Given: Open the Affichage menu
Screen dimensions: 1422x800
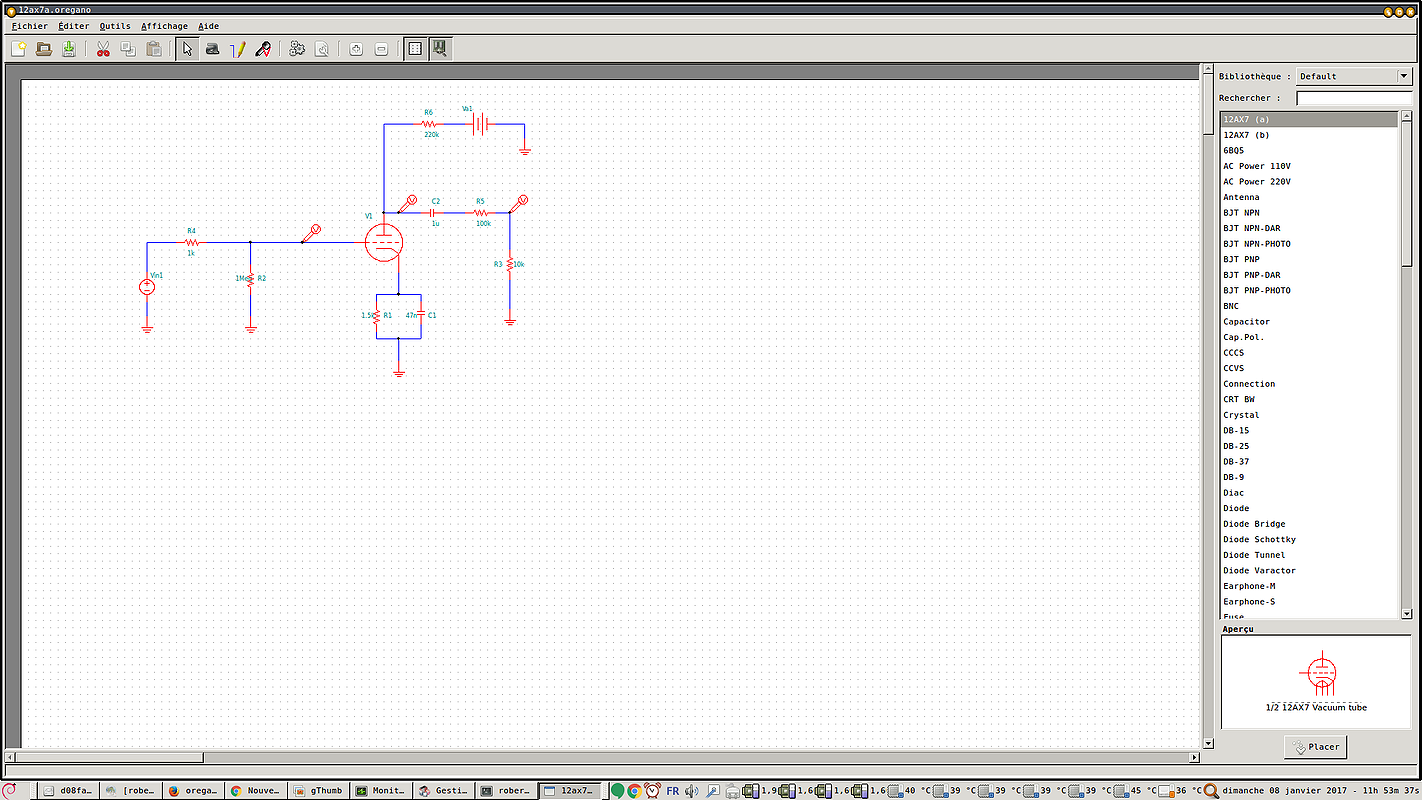Looking at the screenshot, I should [x=164, y=26].
